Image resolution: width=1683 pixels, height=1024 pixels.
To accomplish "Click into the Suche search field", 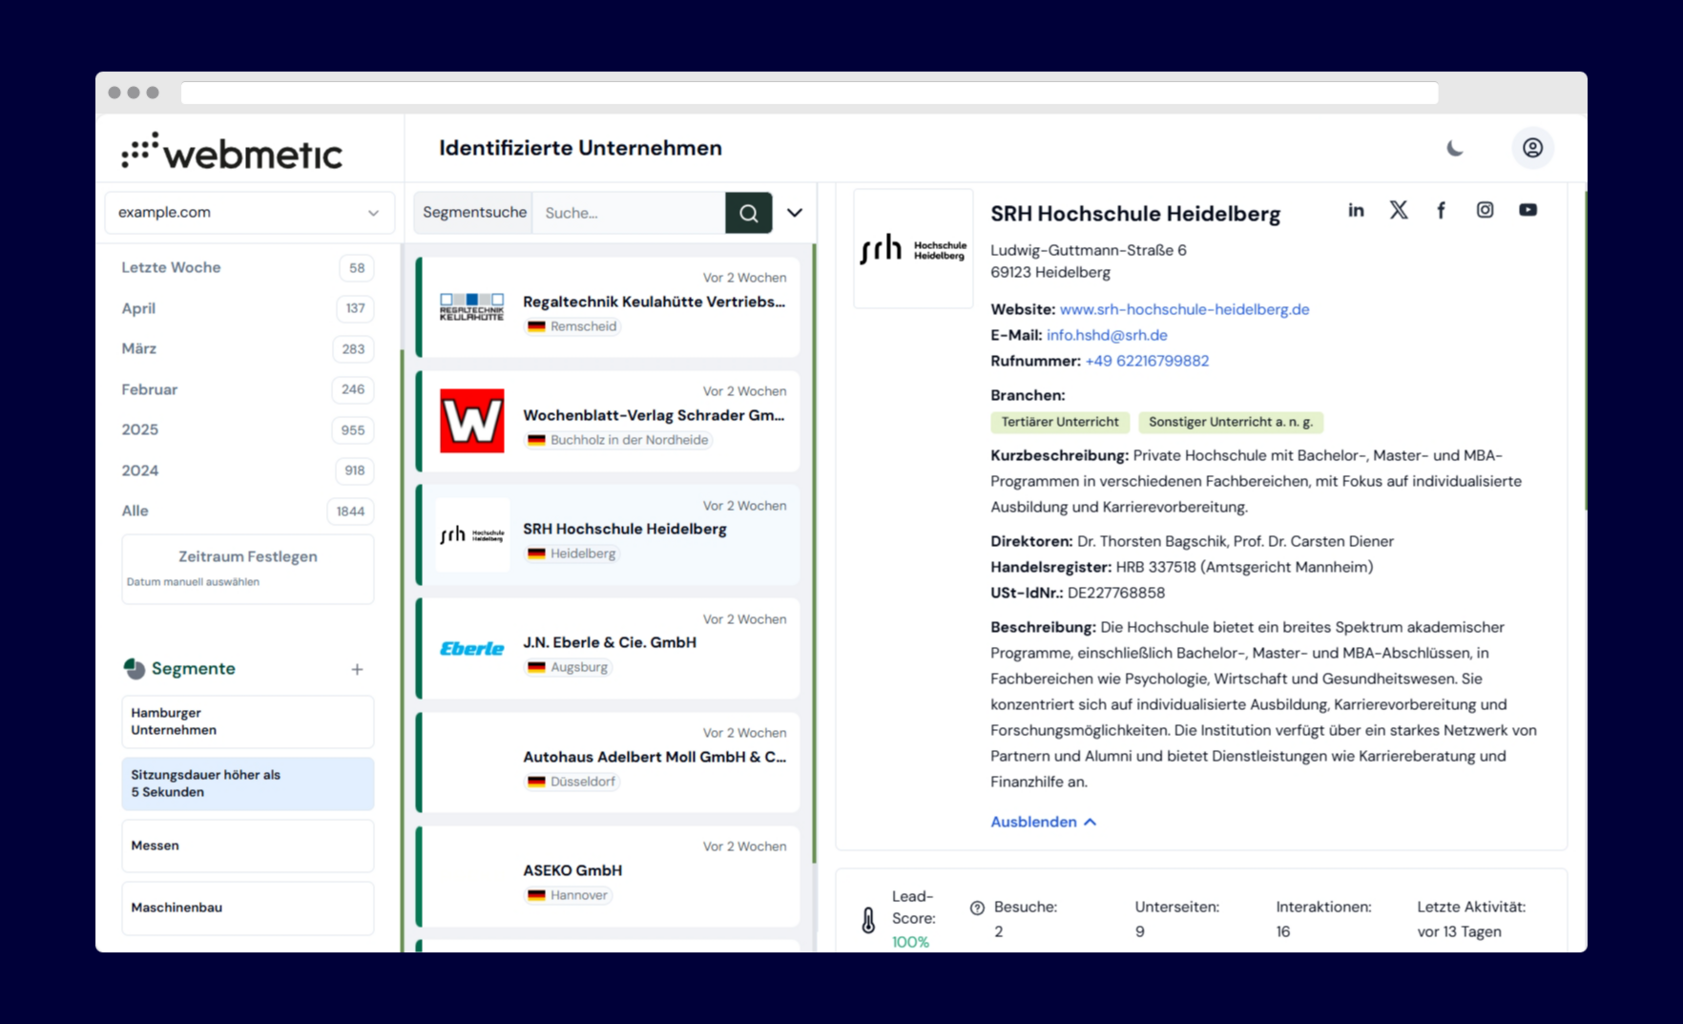I will click(628, 213).
